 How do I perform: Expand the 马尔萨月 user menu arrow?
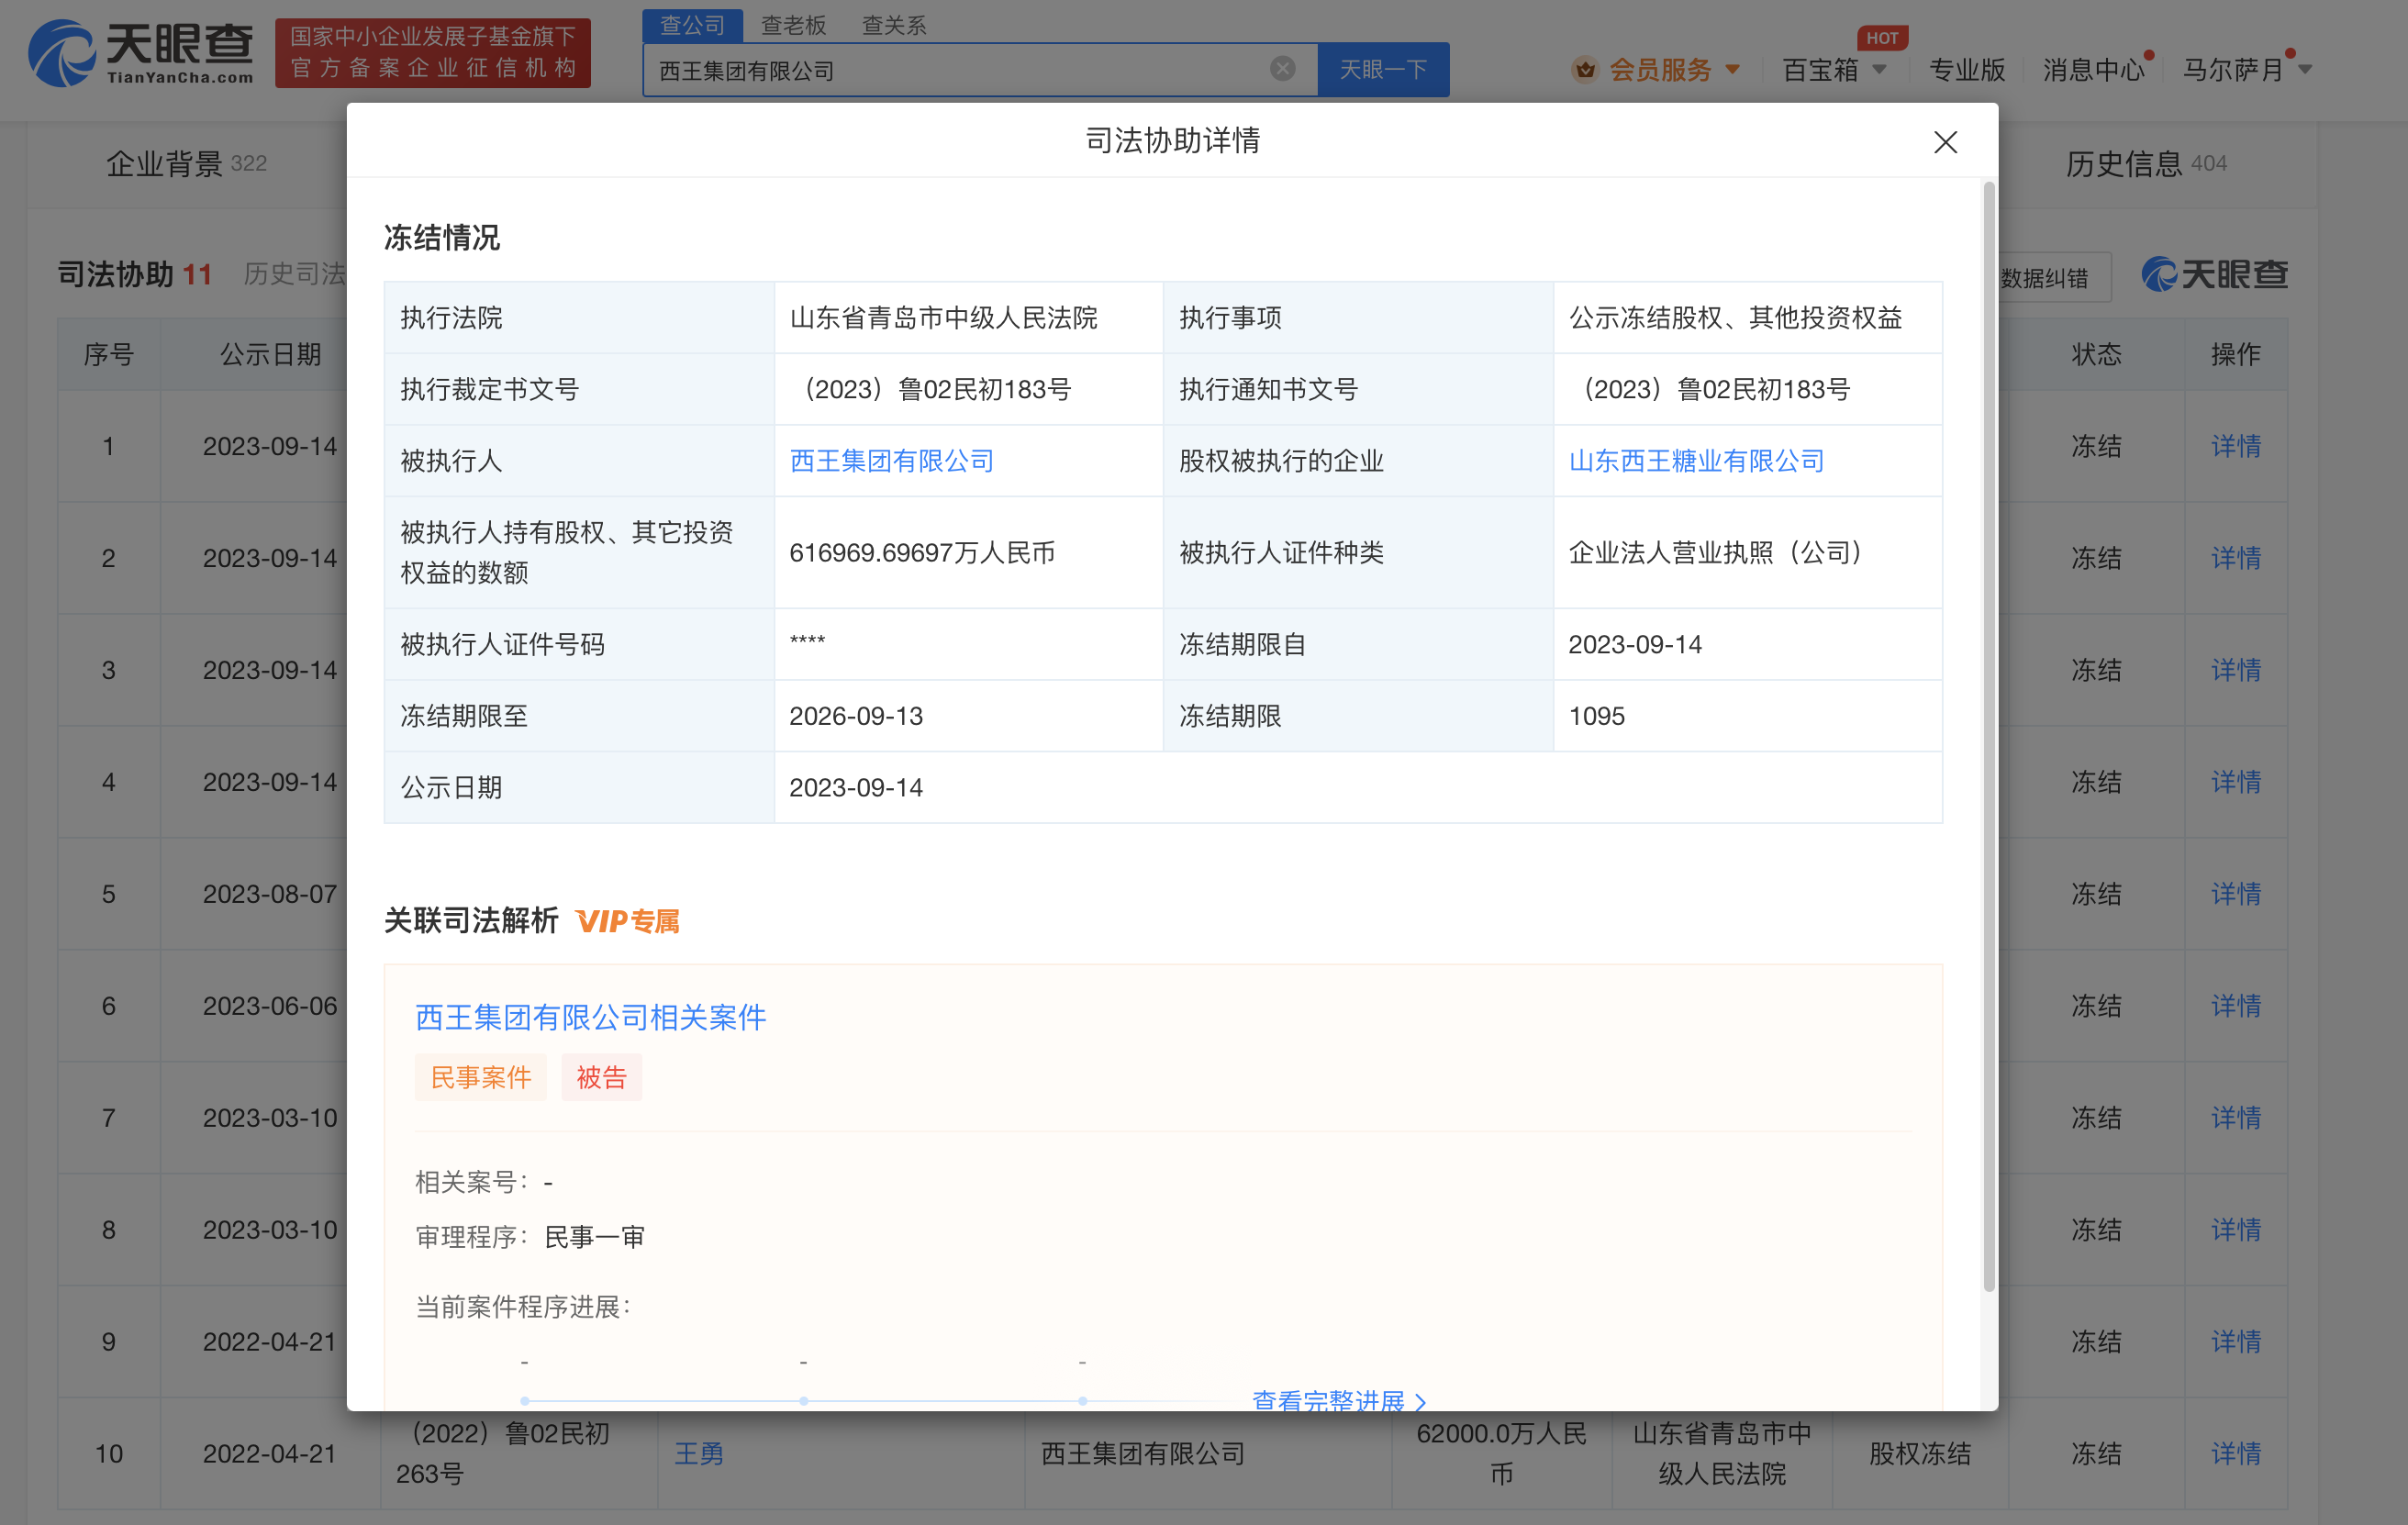2305,70
